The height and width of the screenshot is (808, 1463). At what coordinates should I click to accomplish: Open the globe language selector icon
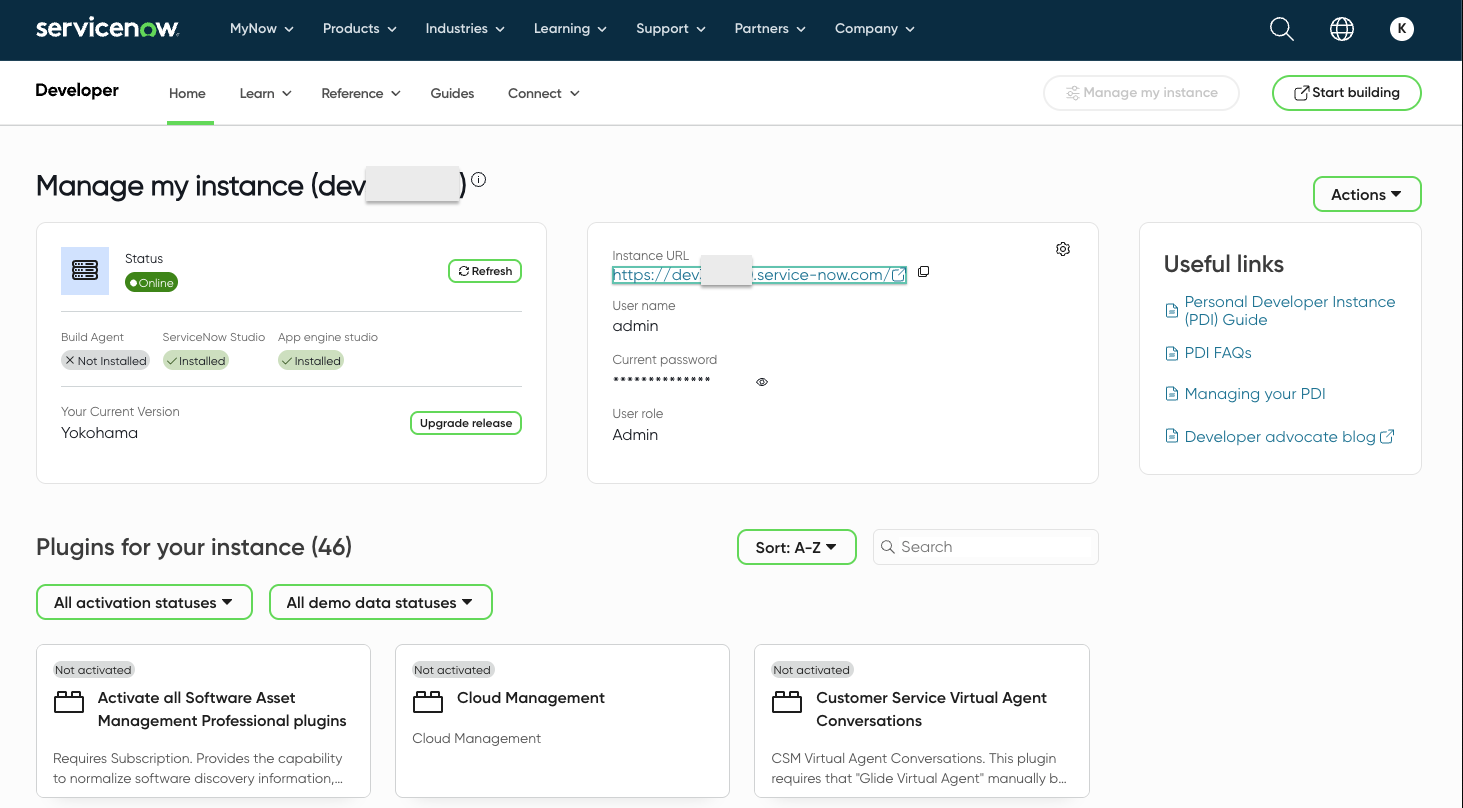coord(1342,29)
